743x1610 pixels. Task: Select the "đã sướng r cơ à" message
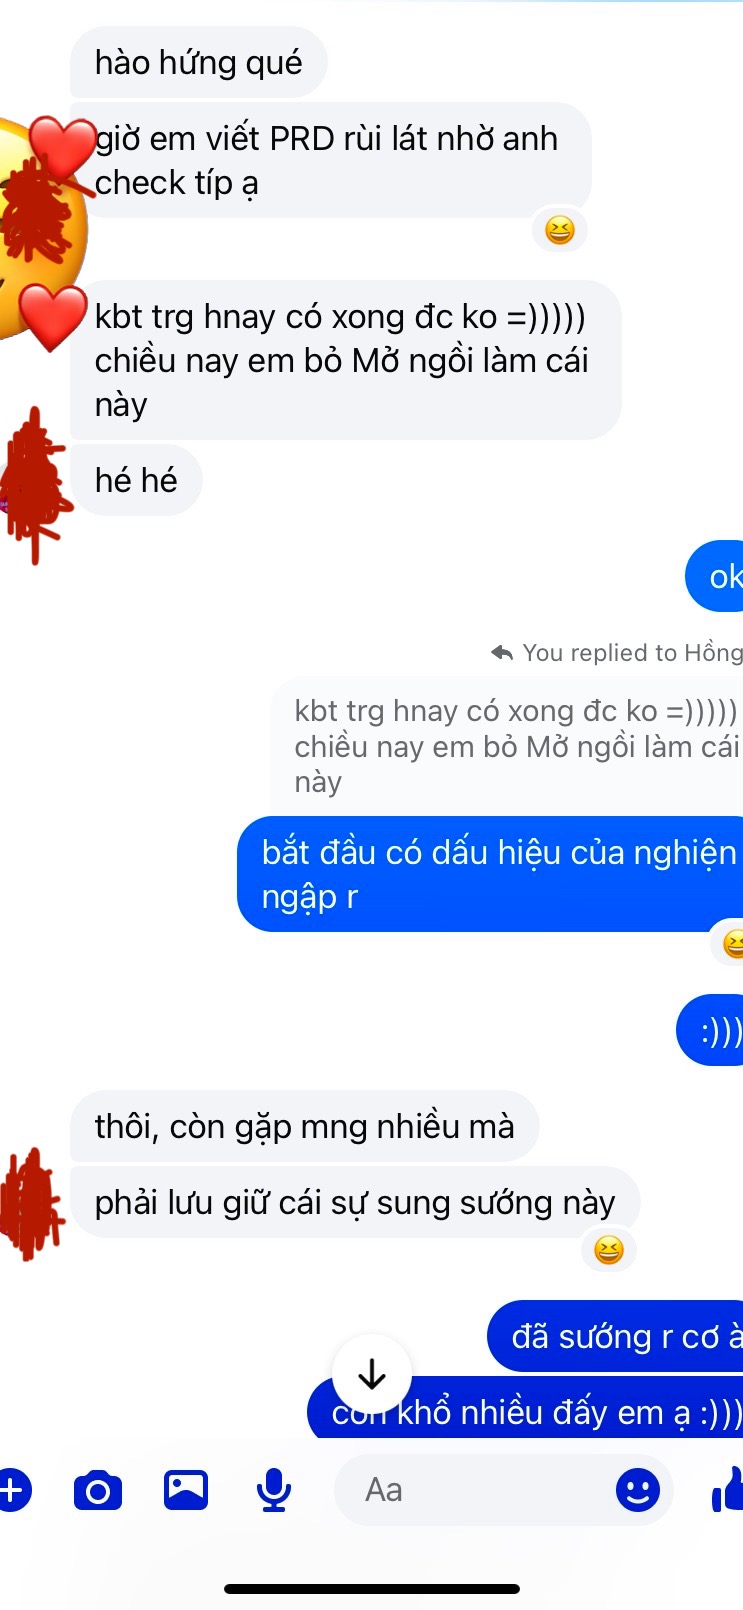tap(616, 1336)
